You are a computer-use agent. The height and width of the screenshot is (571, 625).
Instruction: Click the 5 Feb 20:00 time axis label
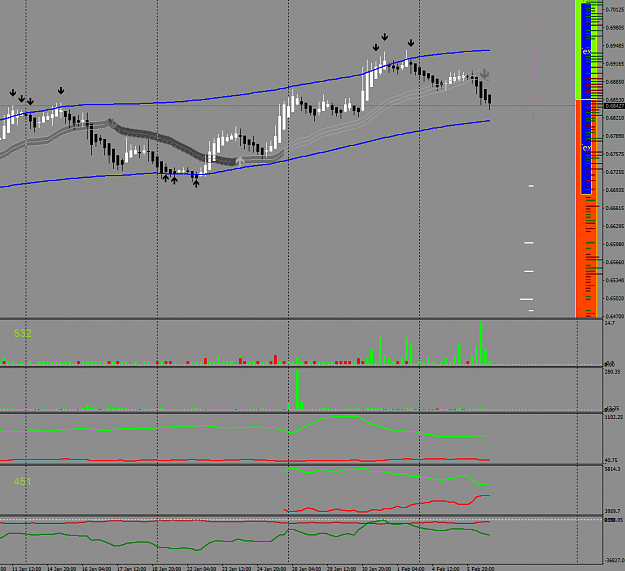pos(480,569)
